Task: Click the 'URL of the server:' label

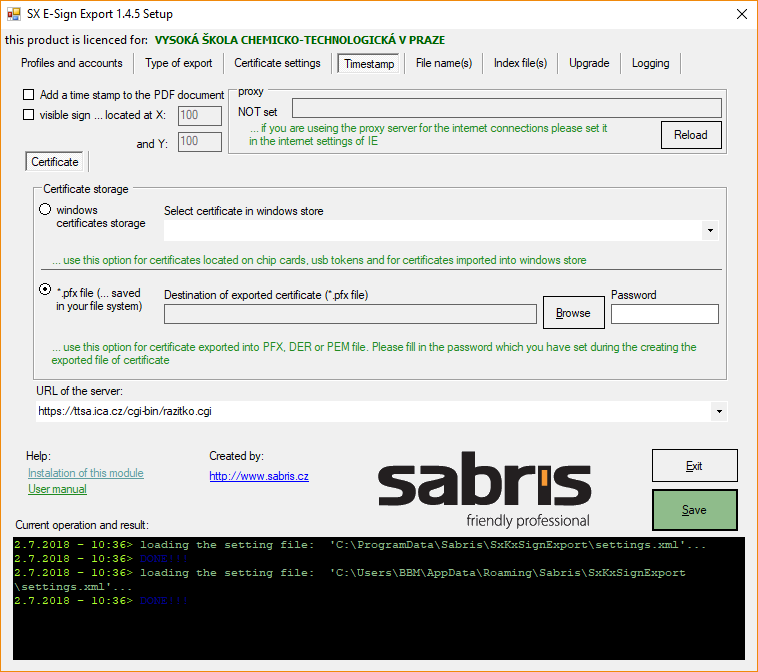Action: [79, 391]
